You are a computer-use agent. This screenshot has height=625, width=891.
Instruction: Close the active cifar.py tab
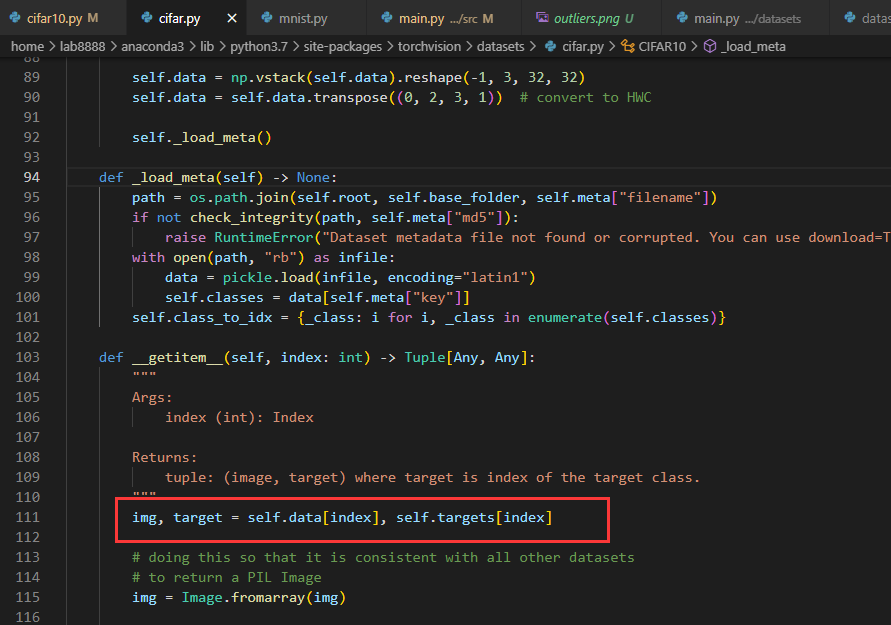[x=231, y=17]
